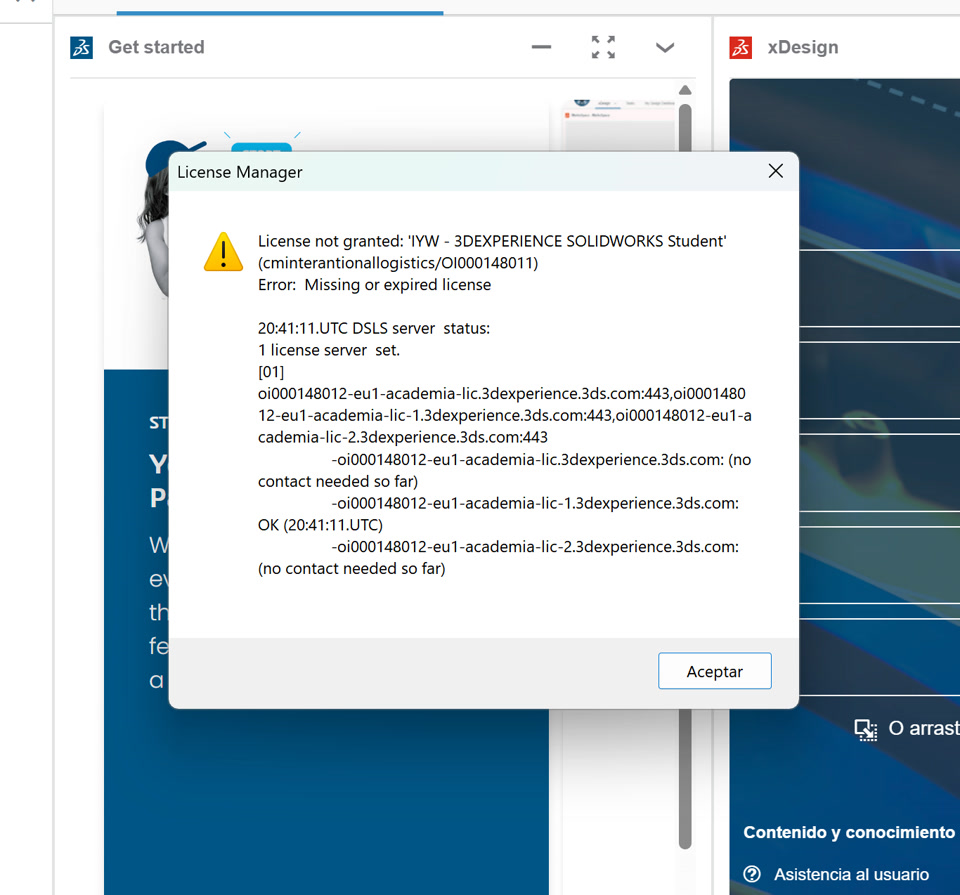Click the '20:41:11.UTC DSLS server status:' line

tap(373, 328)
